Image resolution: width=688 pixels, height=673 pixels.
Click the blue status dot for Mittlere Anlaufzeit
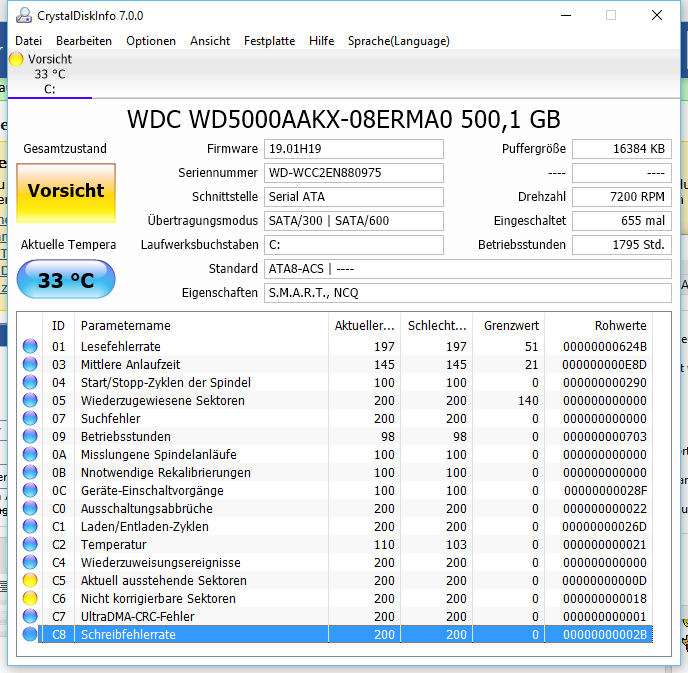(x=30, y=364)
